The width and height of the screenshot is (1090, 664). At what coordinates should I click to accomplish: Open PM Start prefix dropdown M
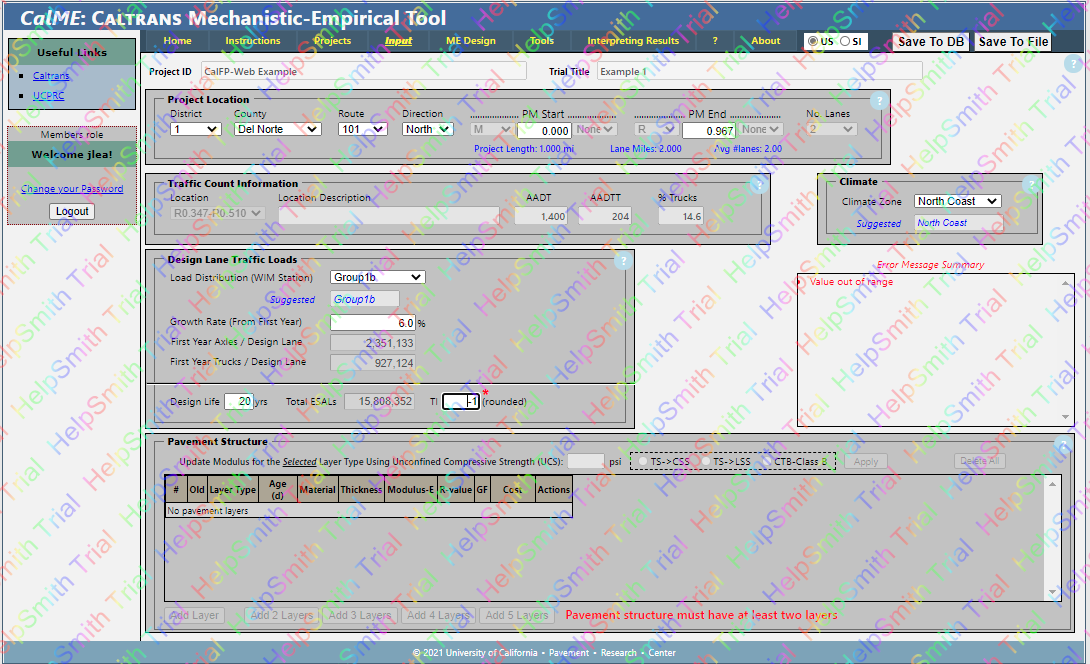(491, 129)
